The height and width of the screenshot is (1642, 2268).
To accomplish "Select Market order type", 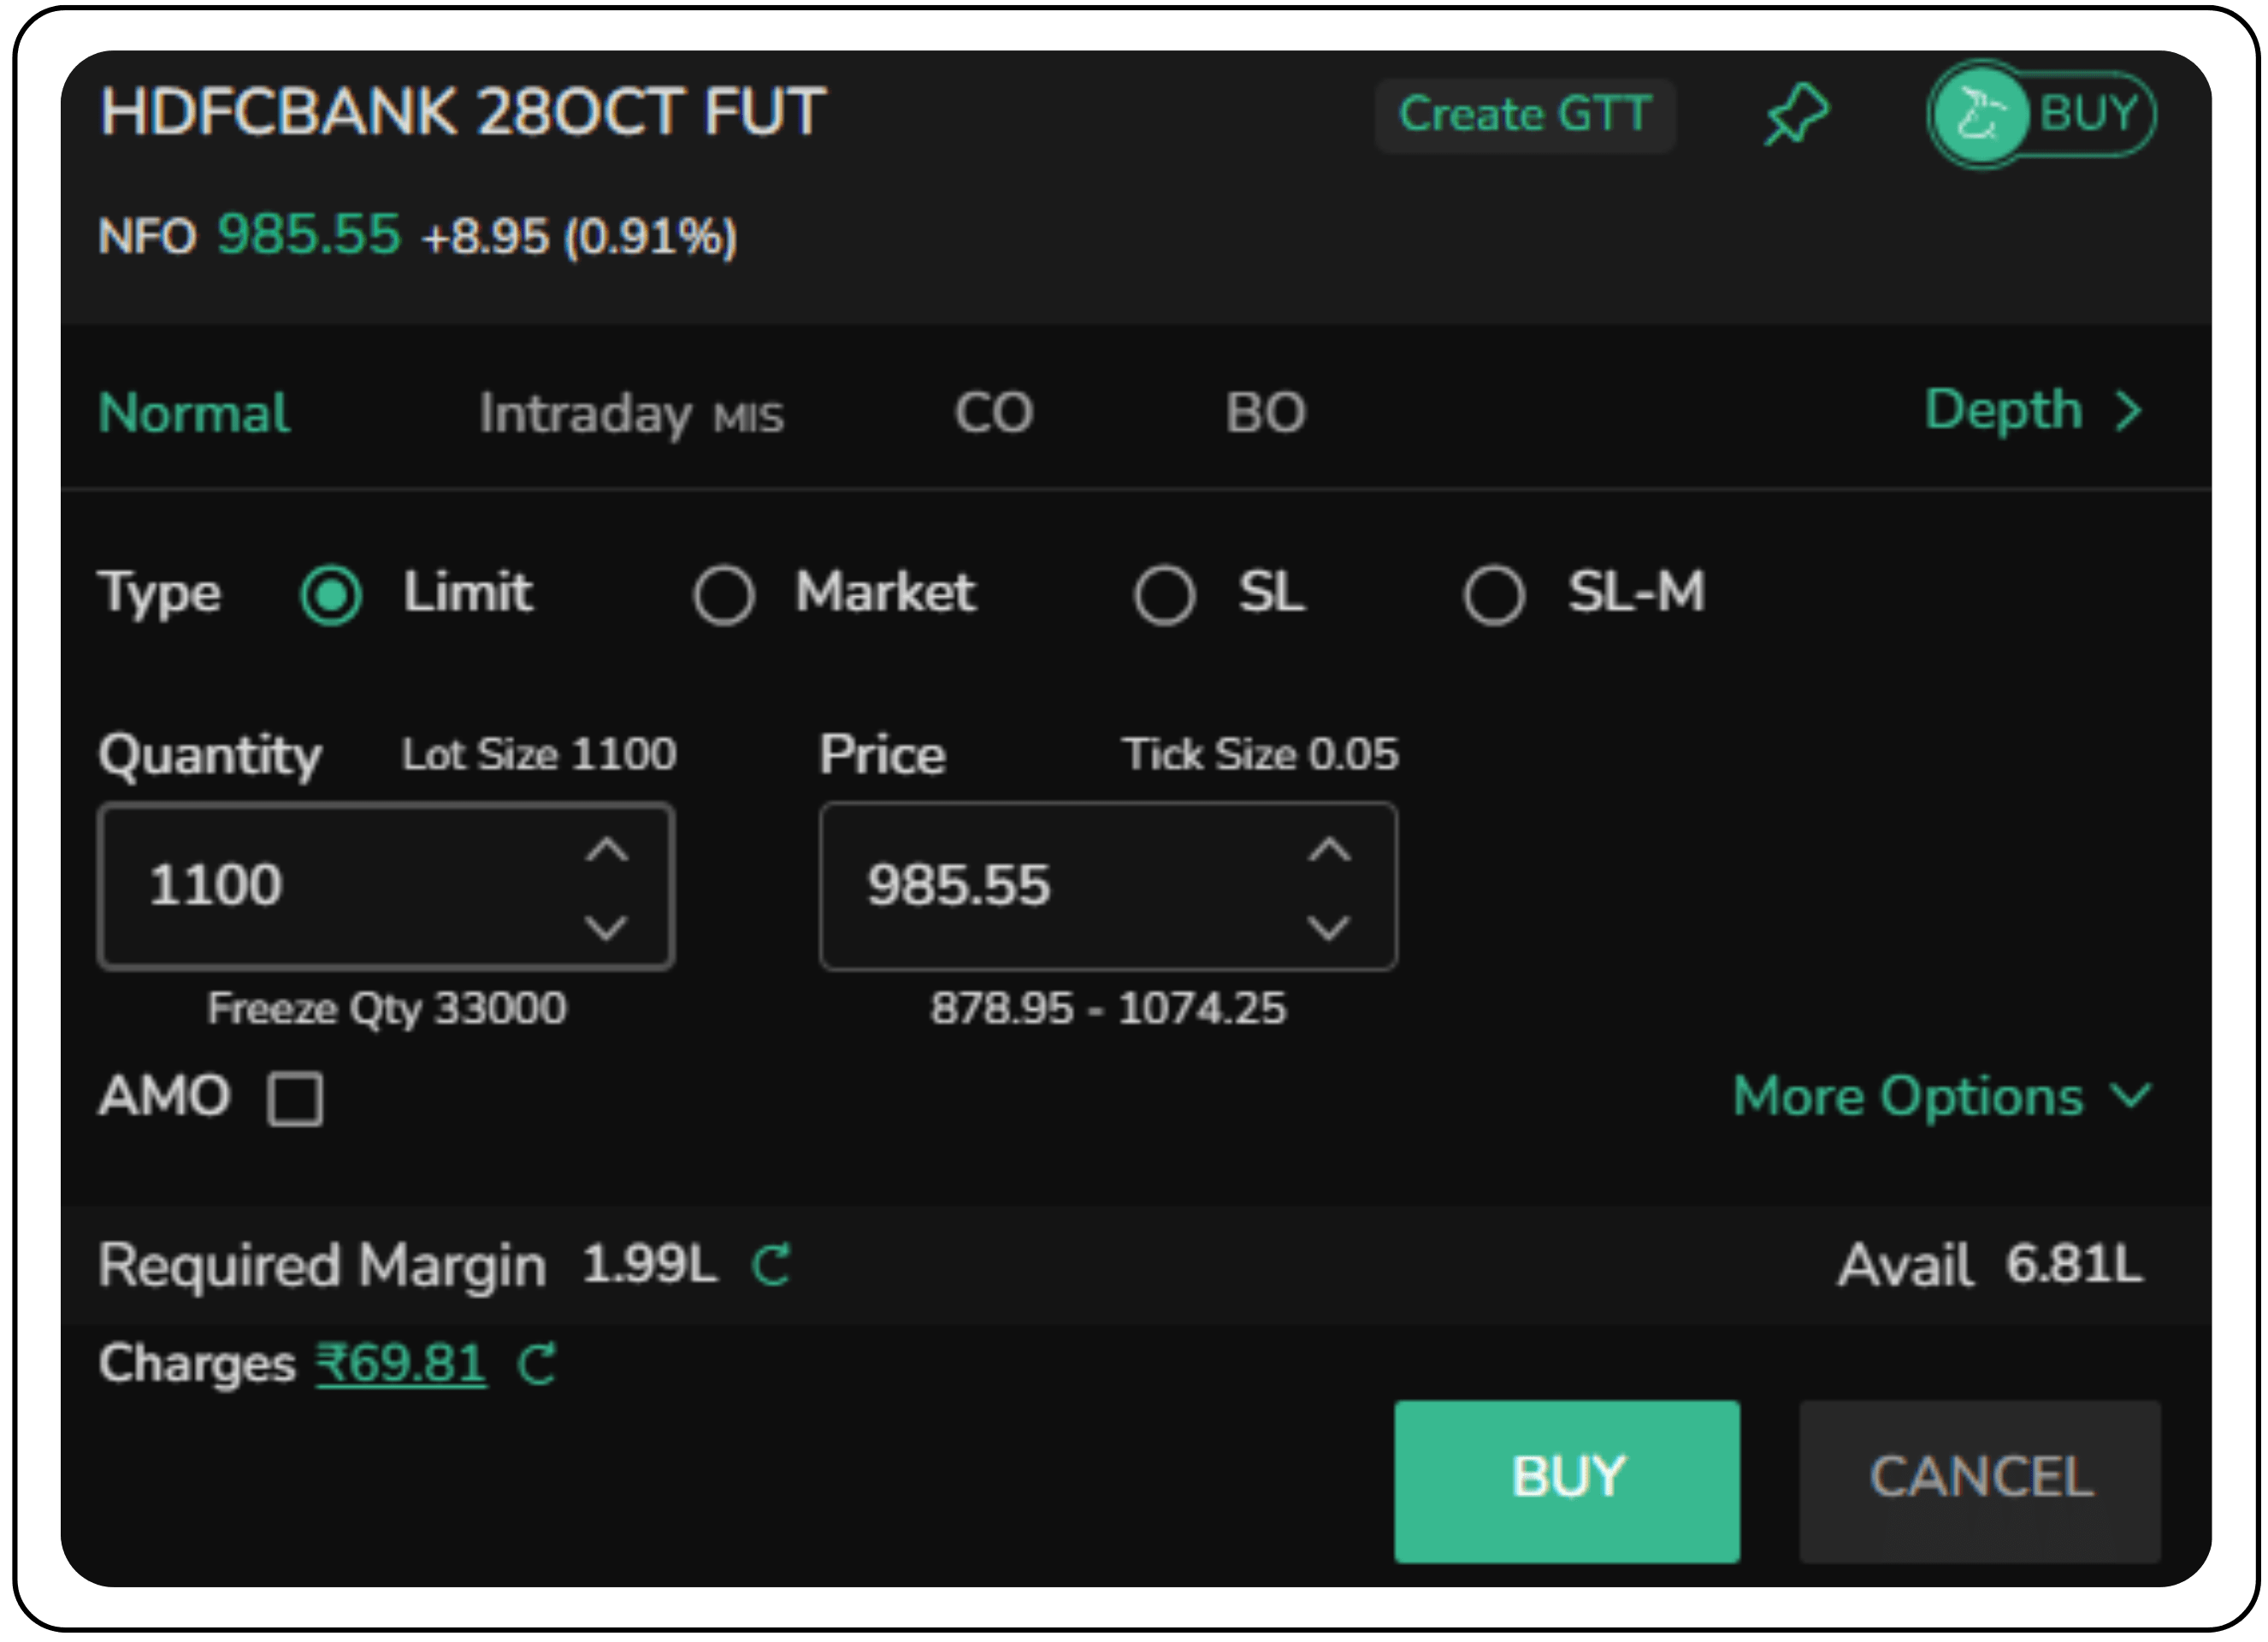I will pyautogui.click(x=724, y=595).
